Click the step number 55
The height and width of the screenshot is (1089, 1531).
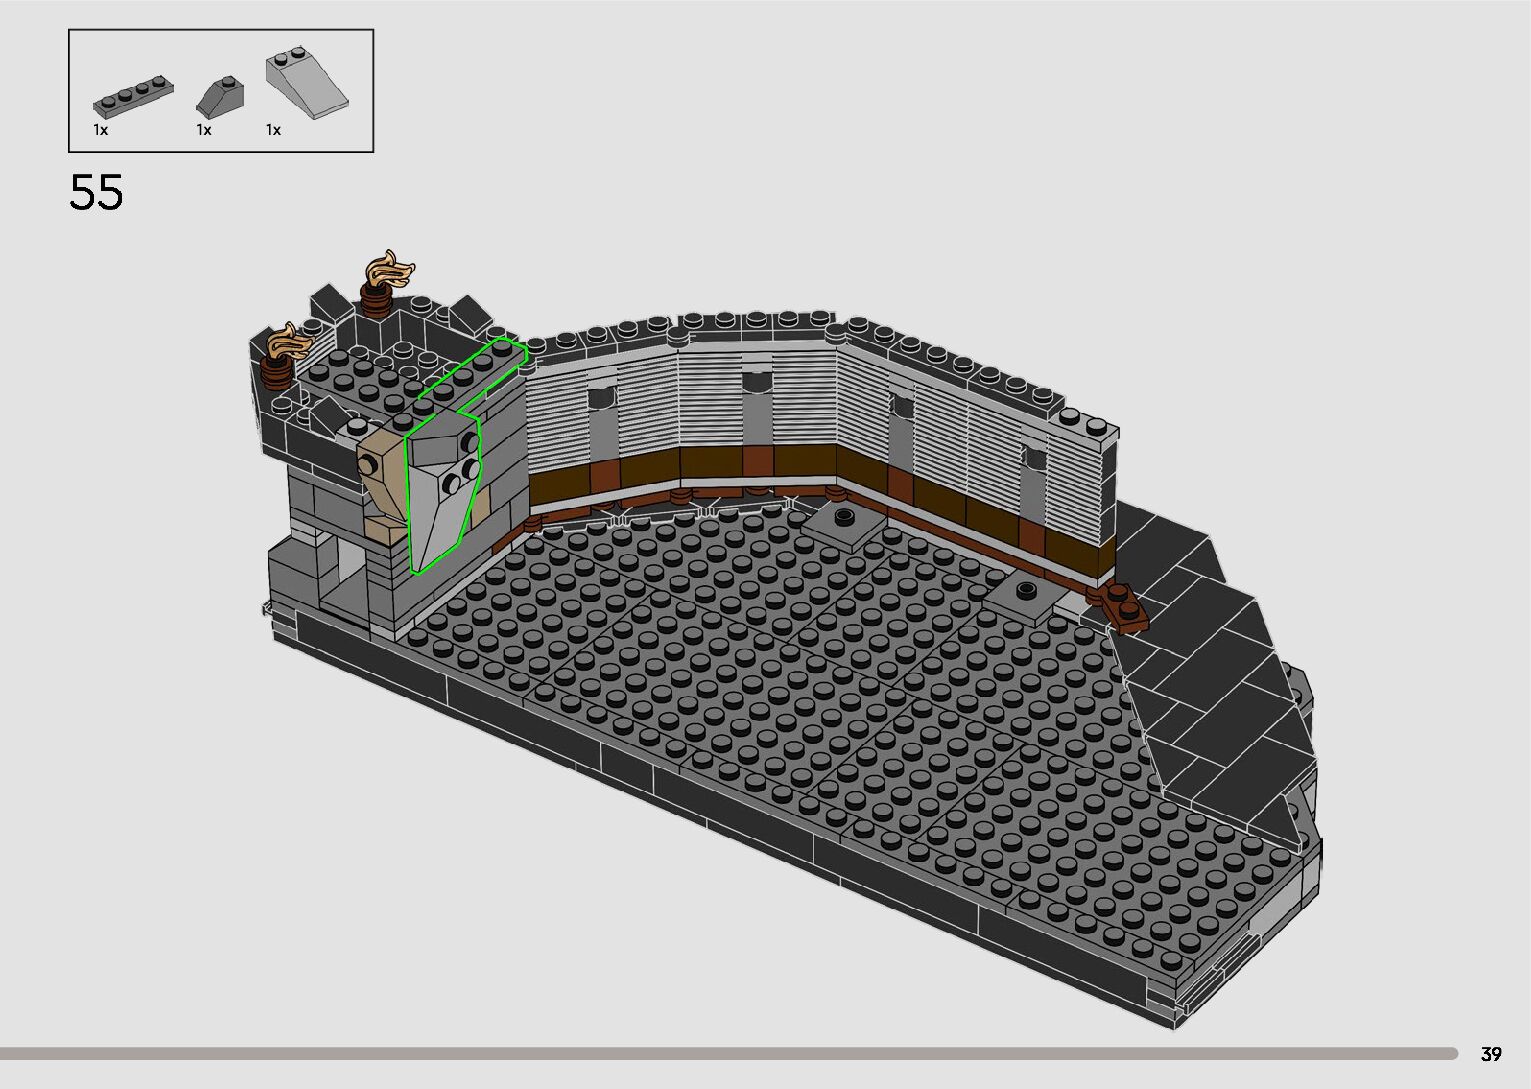97,192
